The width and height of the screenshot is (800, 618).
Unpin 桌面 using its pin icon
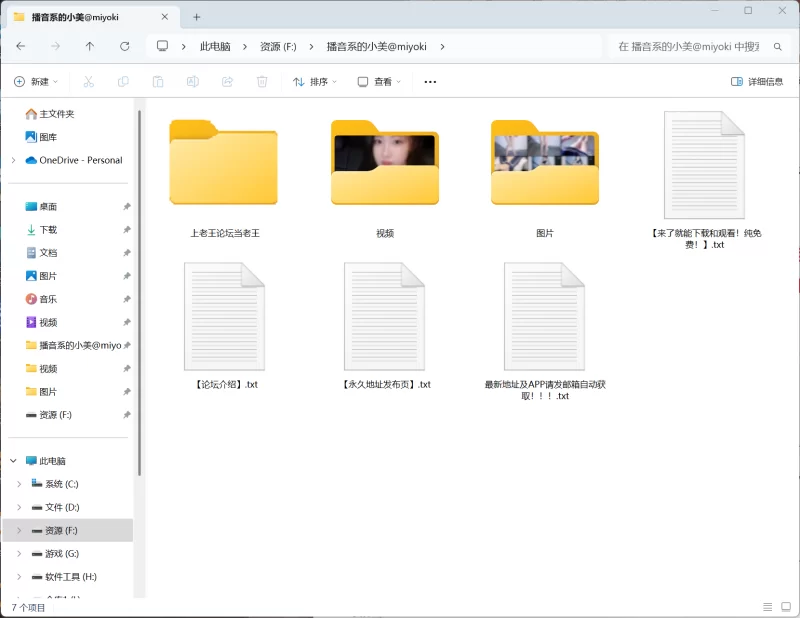tap(127, 206)
